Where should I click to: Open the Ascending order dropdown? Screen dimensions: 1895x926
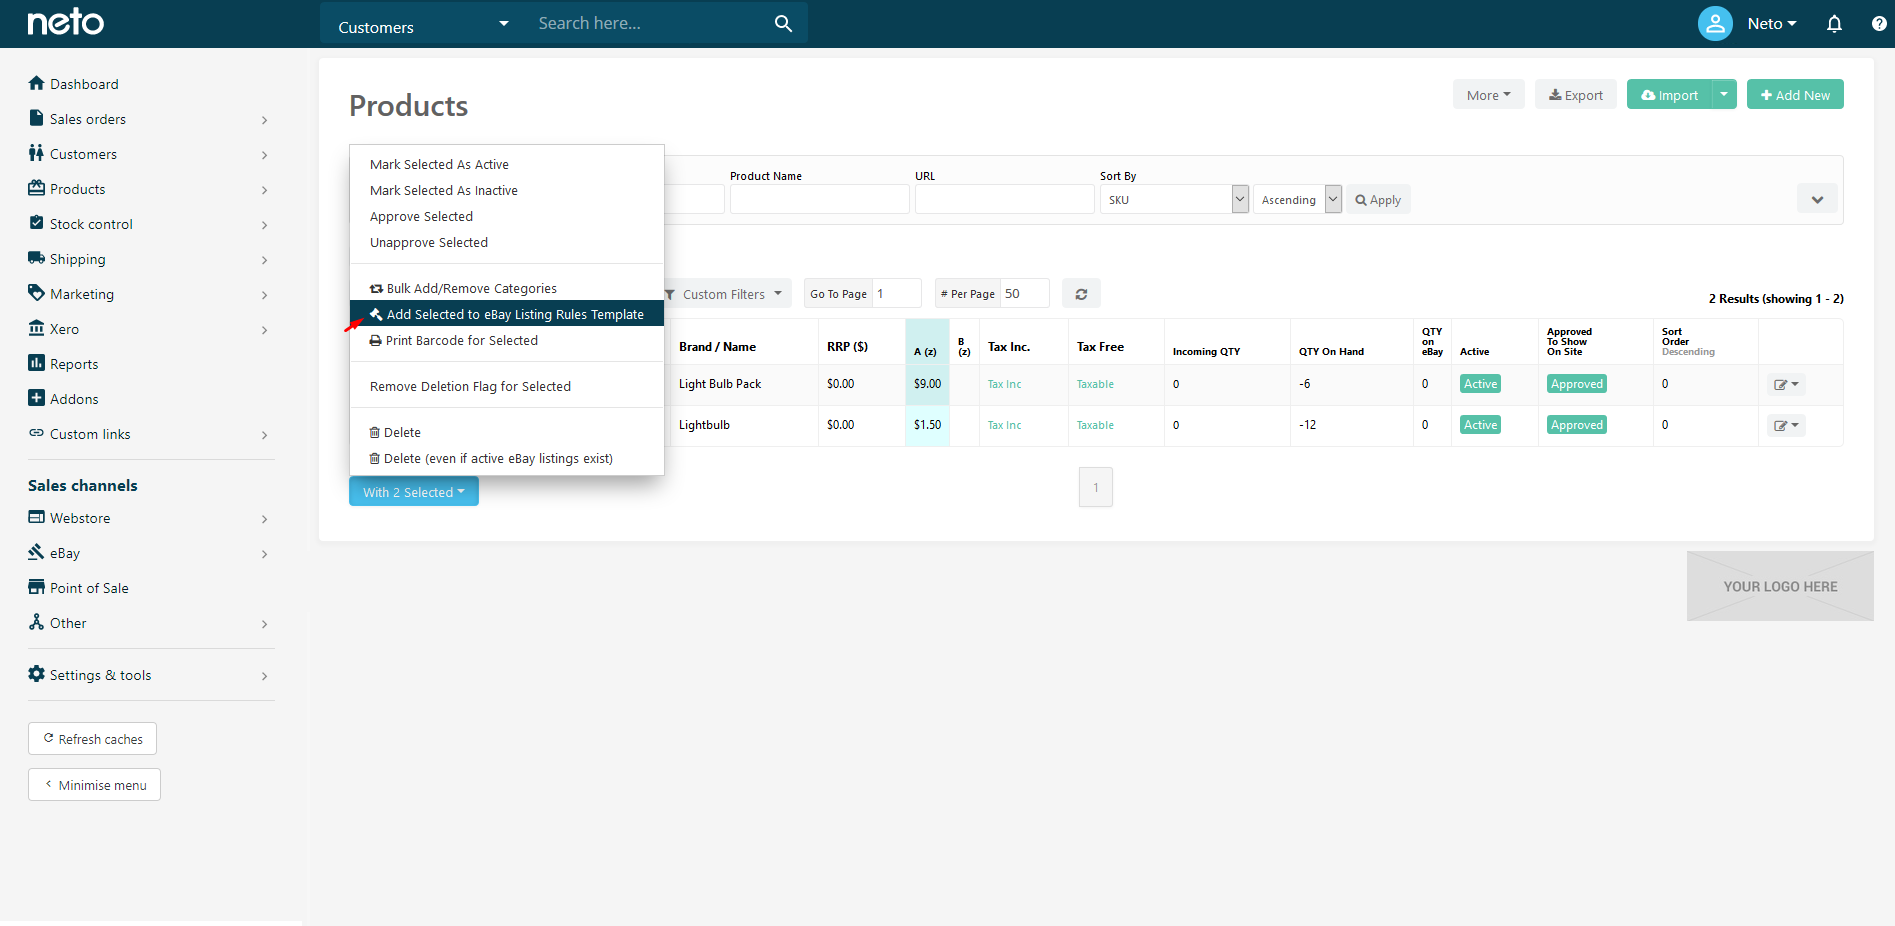pos(1297,199)
